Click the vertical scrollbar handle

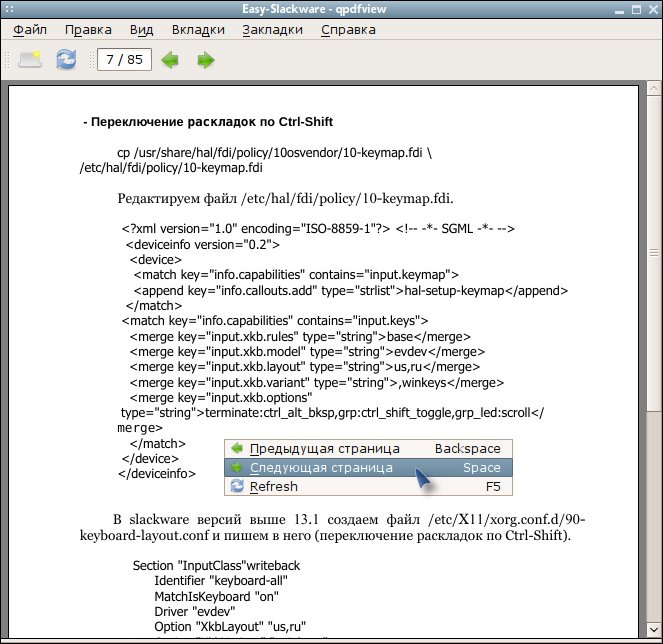[654, 252]
